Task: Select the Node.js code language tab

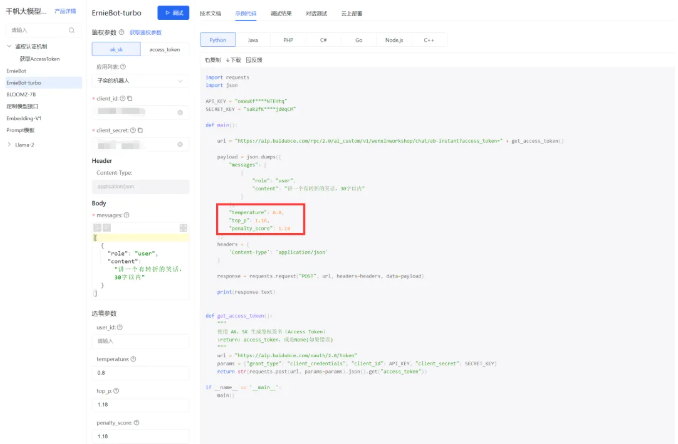Action: tap(394, 40)
